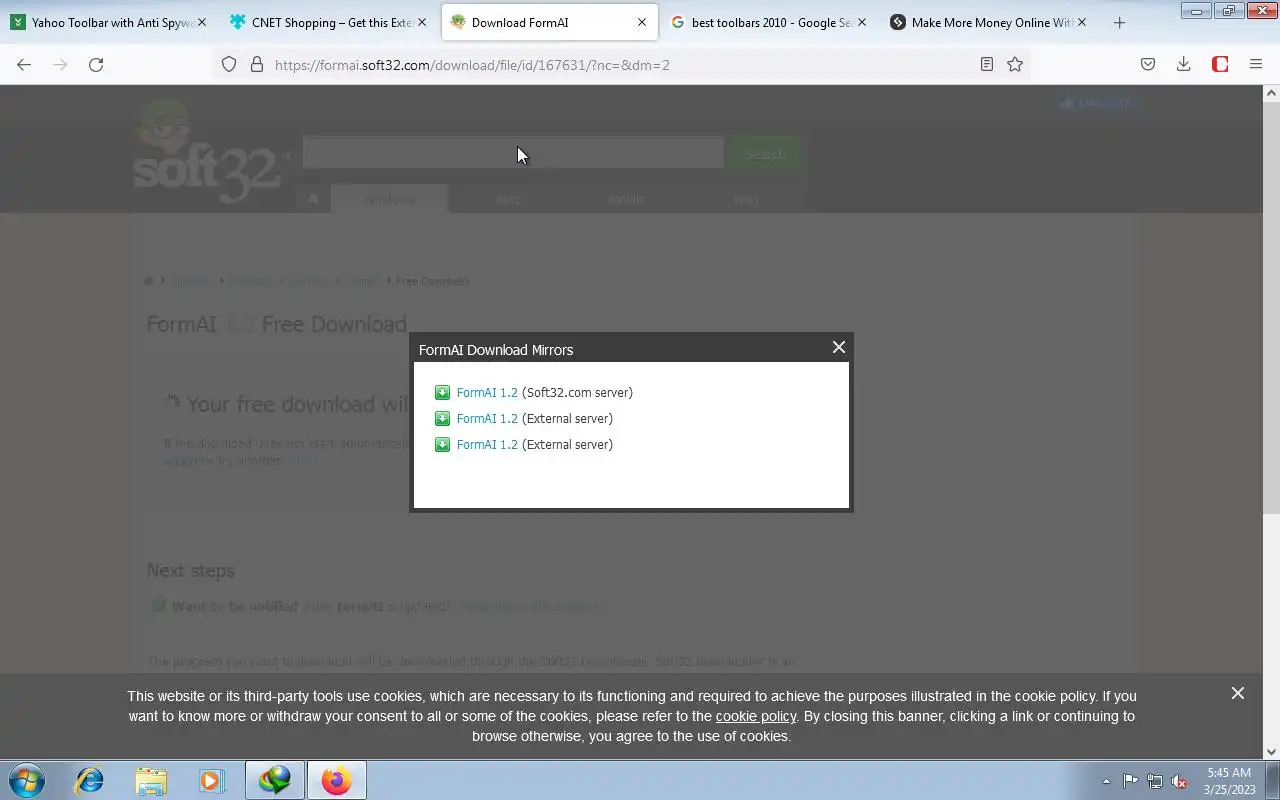Open tracking protection shield icon
The width and height of the screenshot is (1280, 800).
[x=229, y=64]
